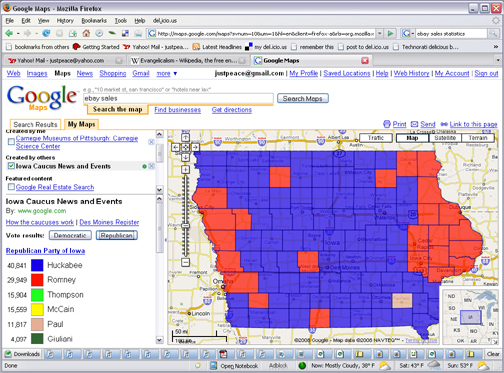Open the Bookmarks menu

click(x=94, y=21)
